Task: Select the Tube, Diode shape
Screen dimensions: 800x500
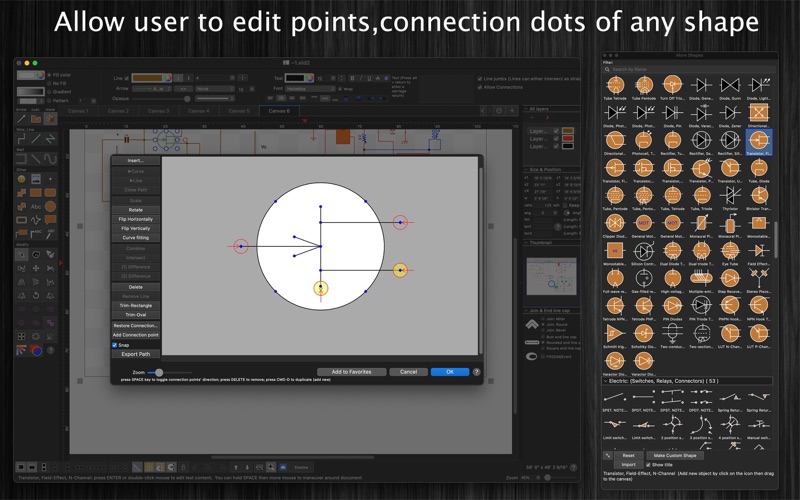Action: click(759, 167)
